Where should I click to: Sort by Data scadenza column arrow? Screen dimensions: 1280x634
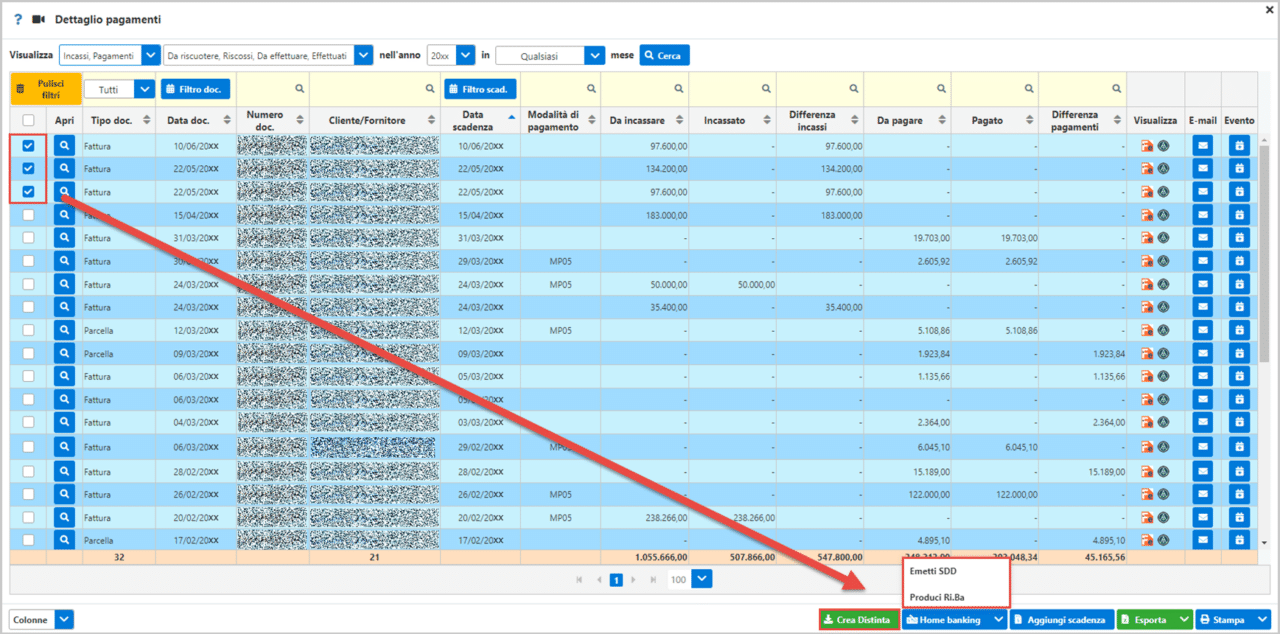tap(509, 119)
